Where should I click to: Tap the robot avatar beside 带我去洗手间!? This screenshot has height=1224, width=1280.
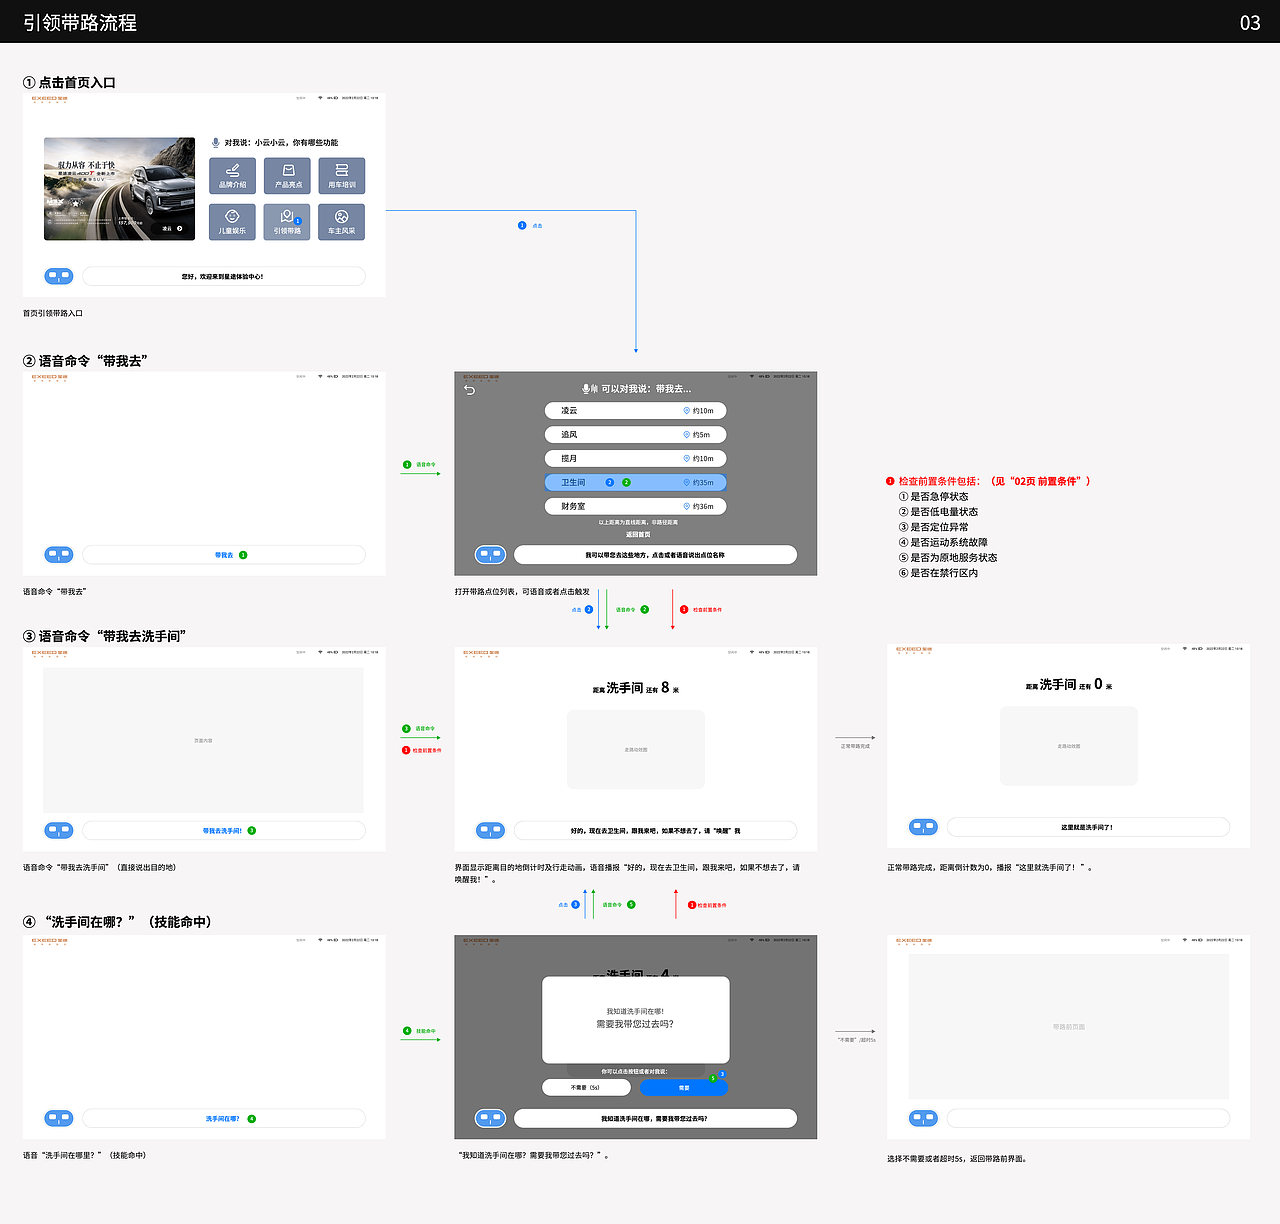[x=59, y=830]
